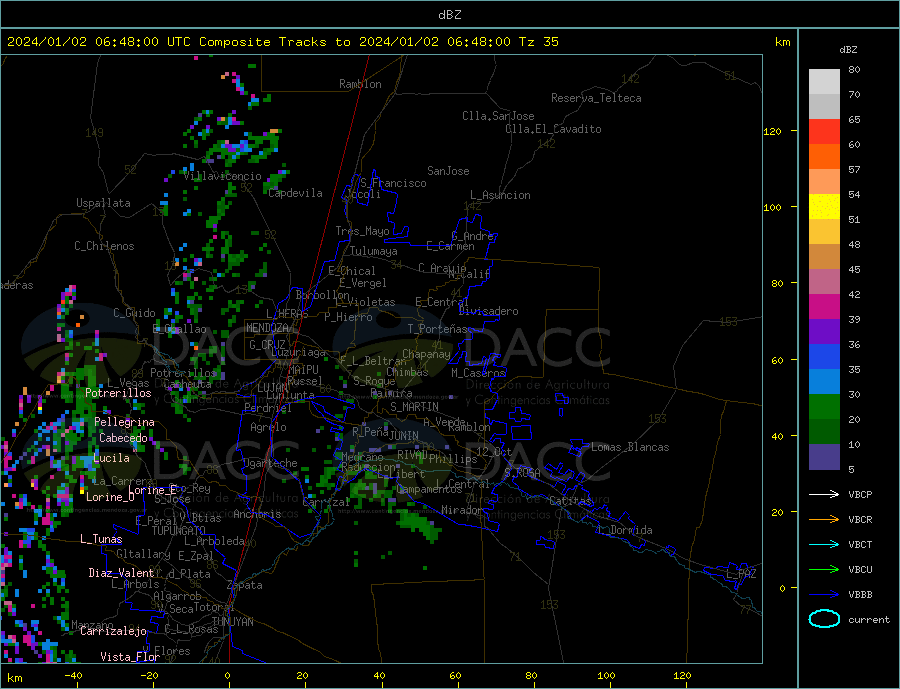The width and height of the screenshot is (900, 689).
Task: Pick the magenta 42 dBZ color swatch
Action: coord(824,307)
